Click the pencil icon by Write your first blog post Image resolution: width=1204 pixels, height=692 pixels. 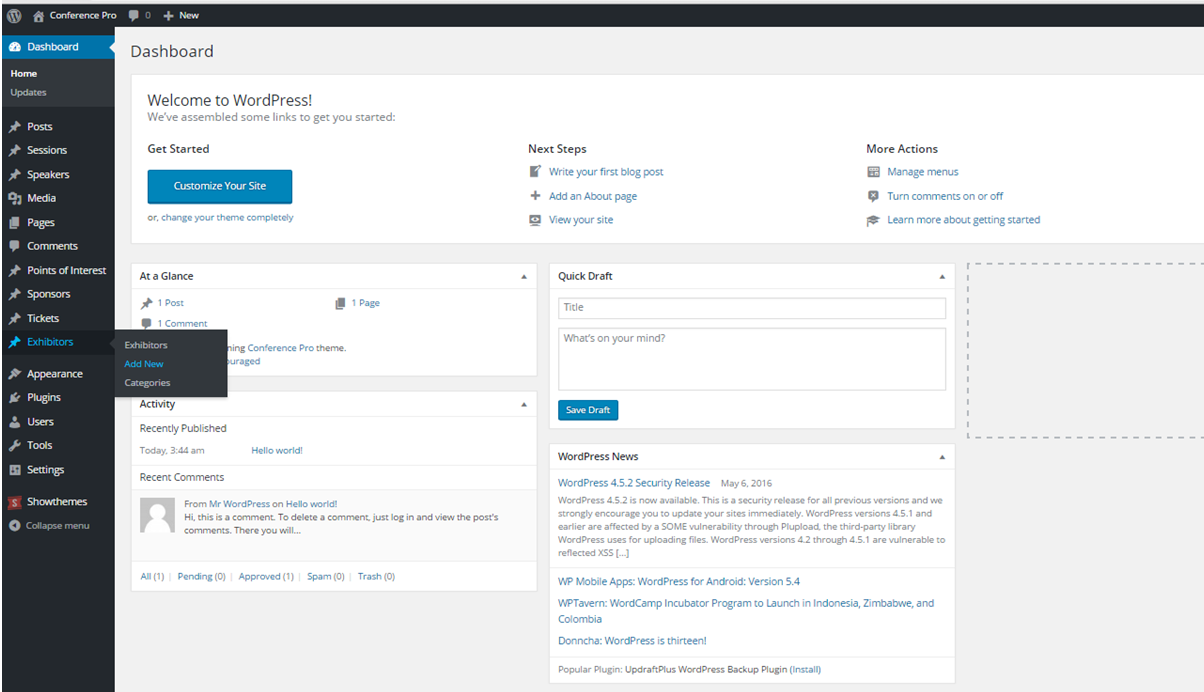tap(535, 172)
